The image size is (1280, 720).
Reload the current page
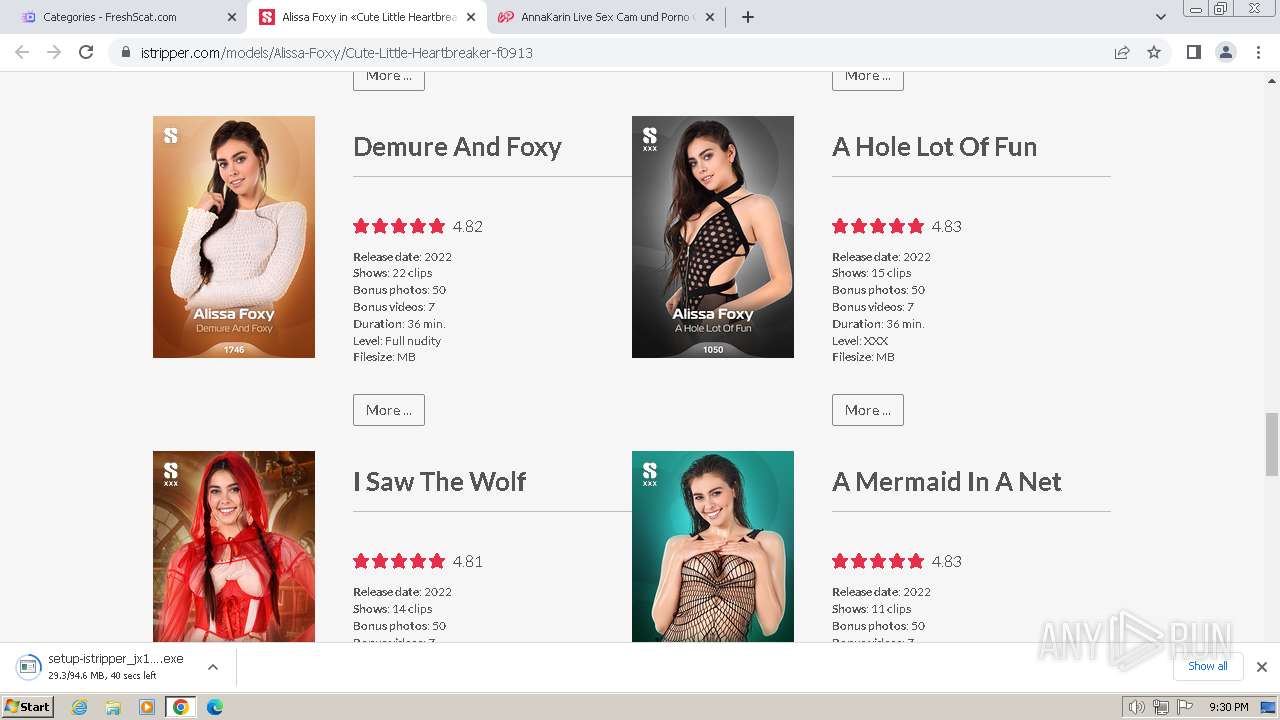86,52
